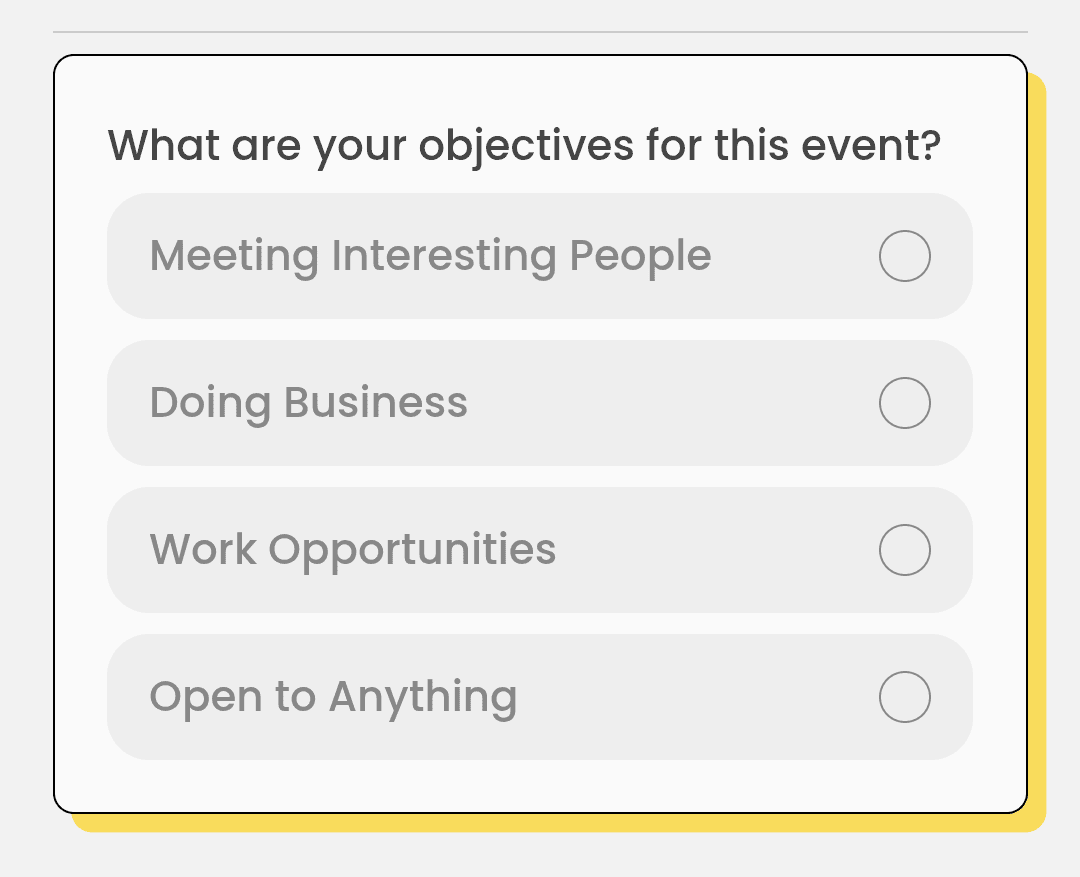Tick the Work Opportunities radio button
The width and height of the screenshot is (1080, 877).
coord(905,550)
